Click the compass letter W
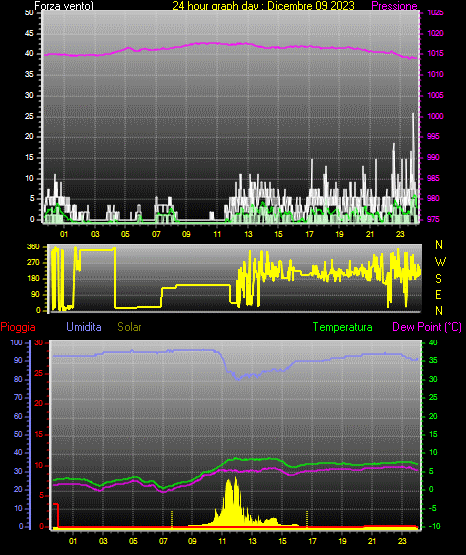 pyautogui.click(x=440, y=262)
